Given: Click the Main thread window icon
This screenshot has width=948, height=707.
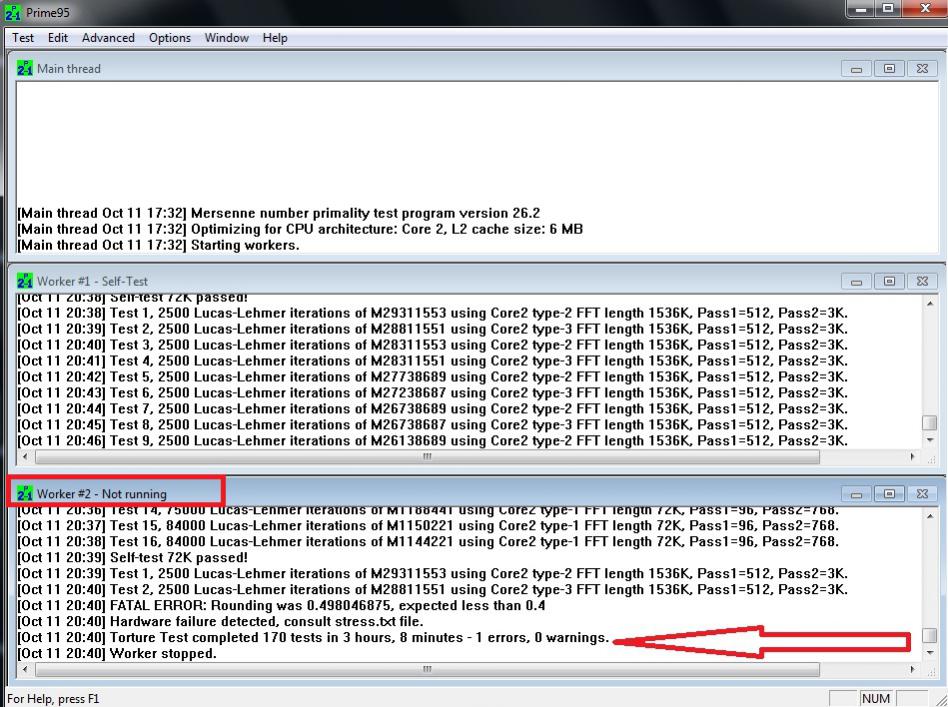Looking at the screenshot, I should coord(25,68).
